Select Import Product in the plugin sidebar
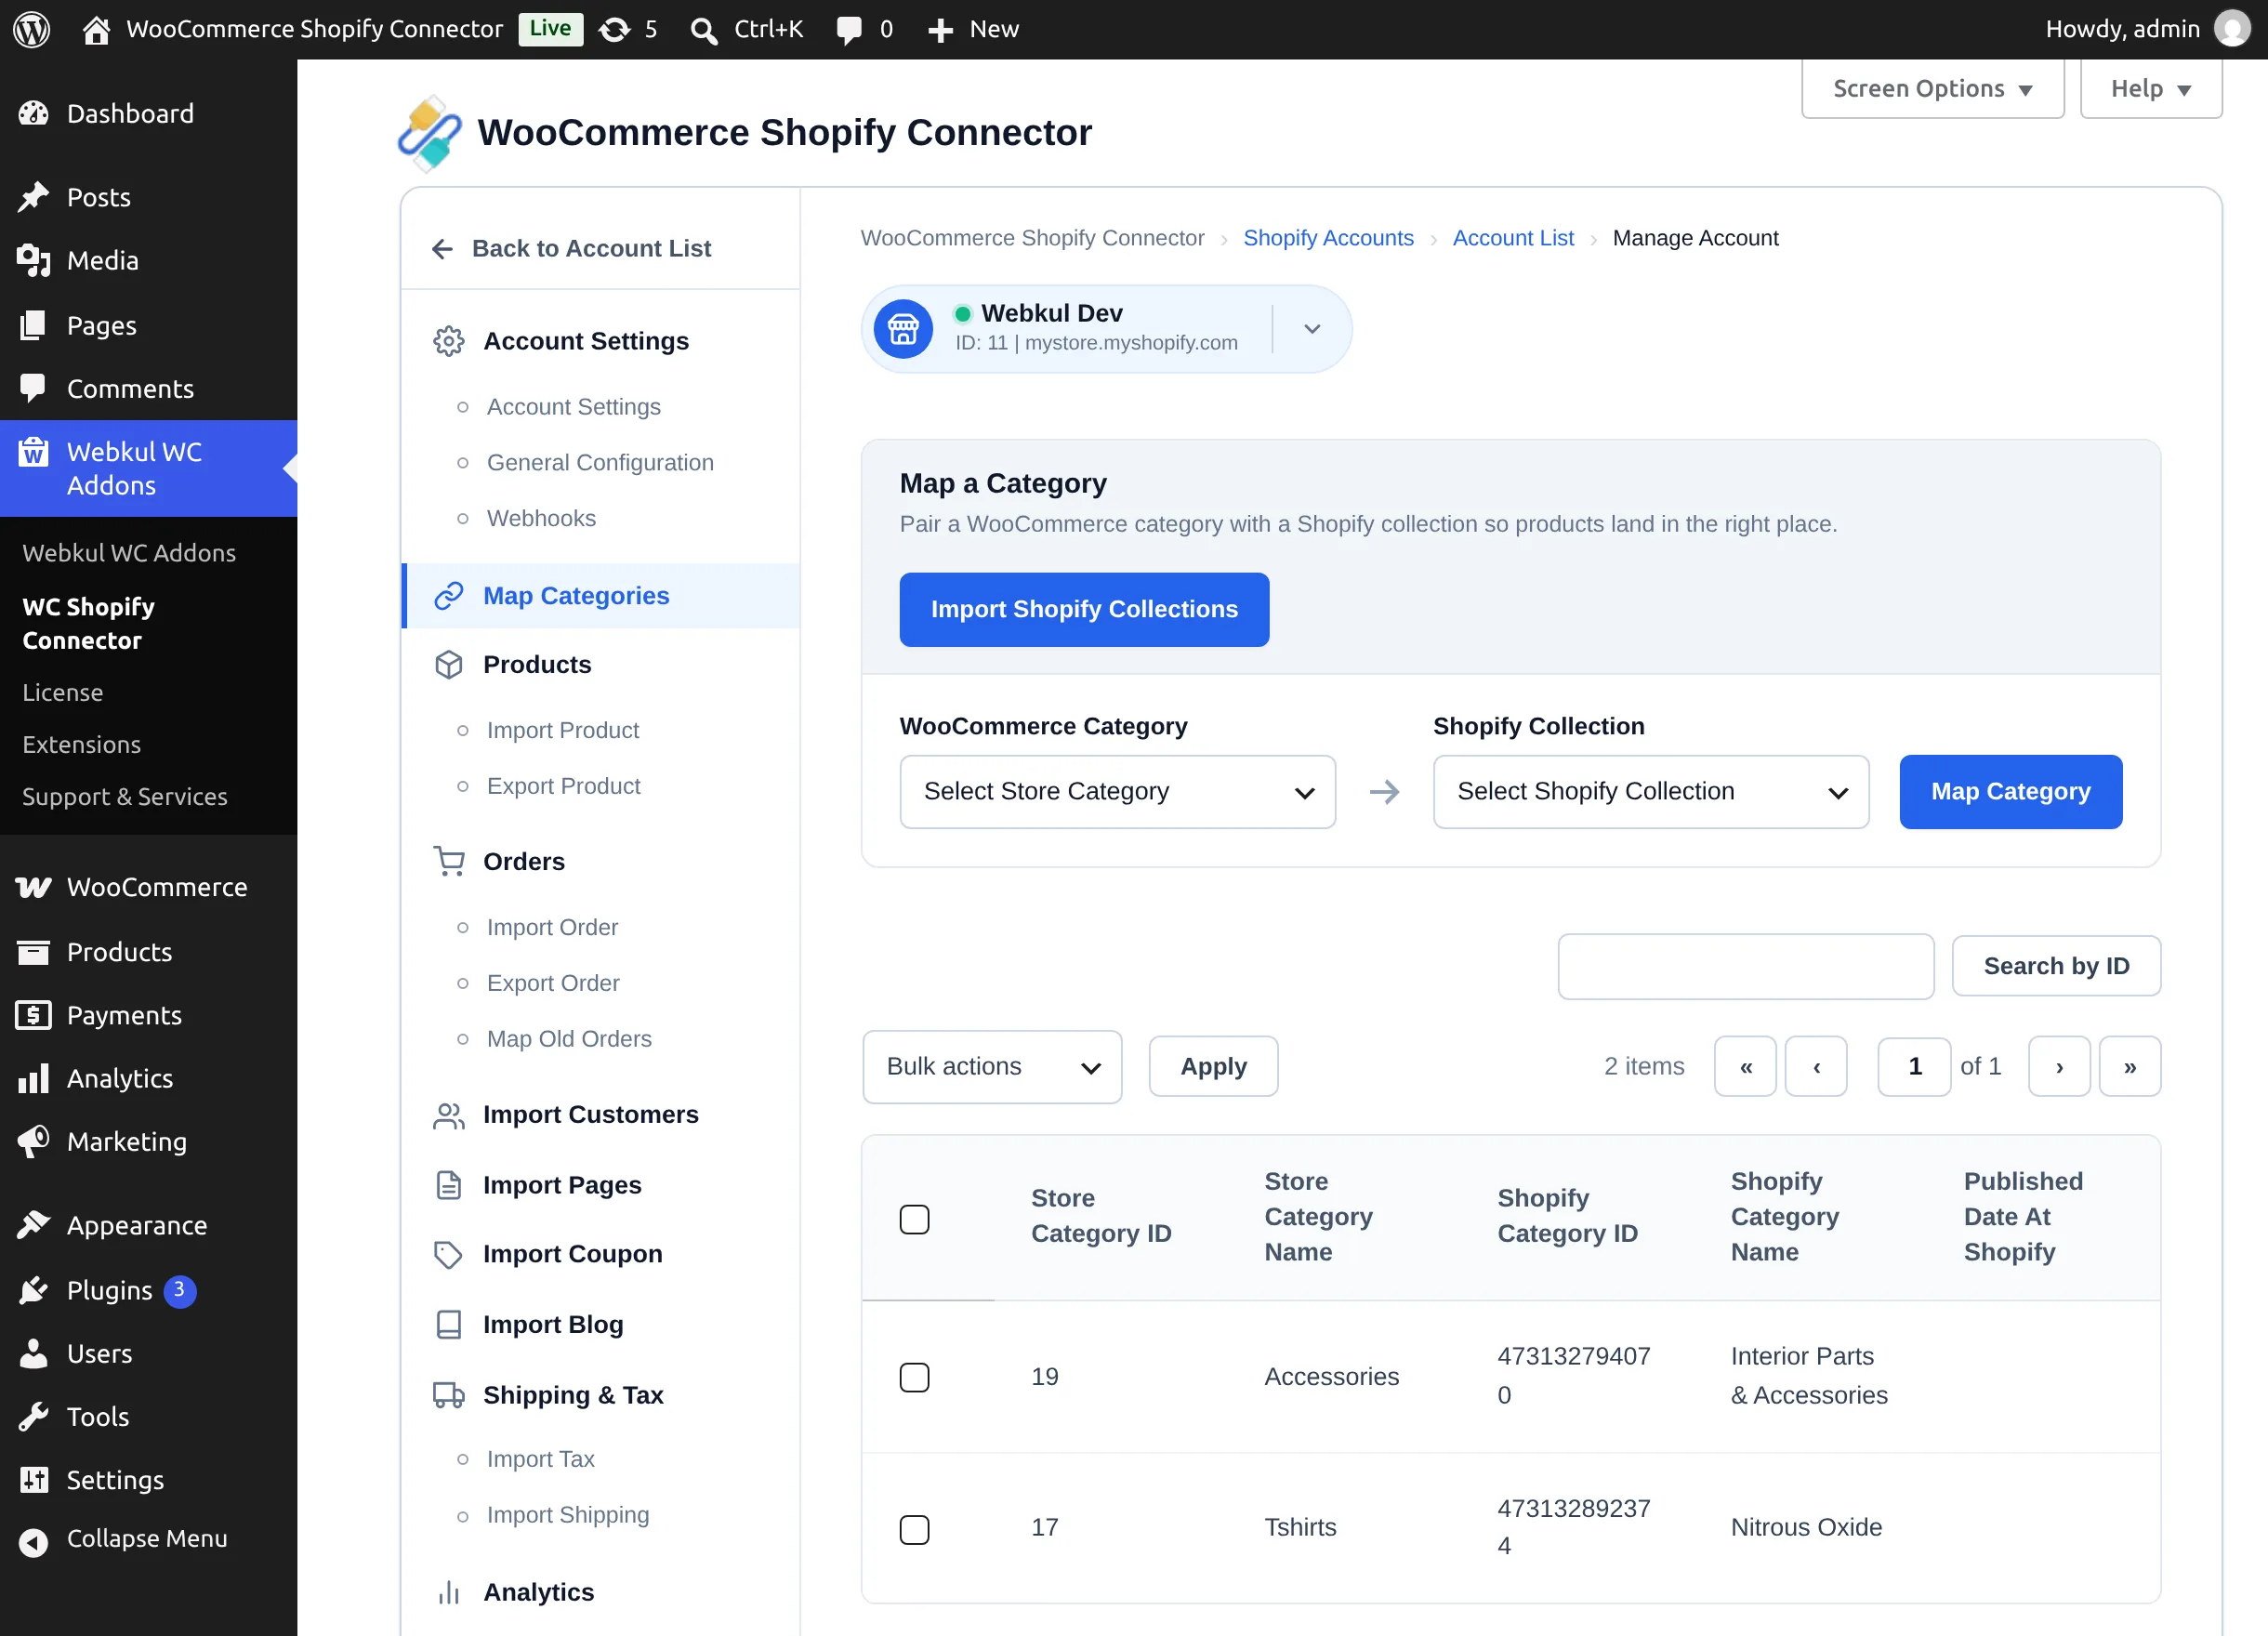 point(563,730)
